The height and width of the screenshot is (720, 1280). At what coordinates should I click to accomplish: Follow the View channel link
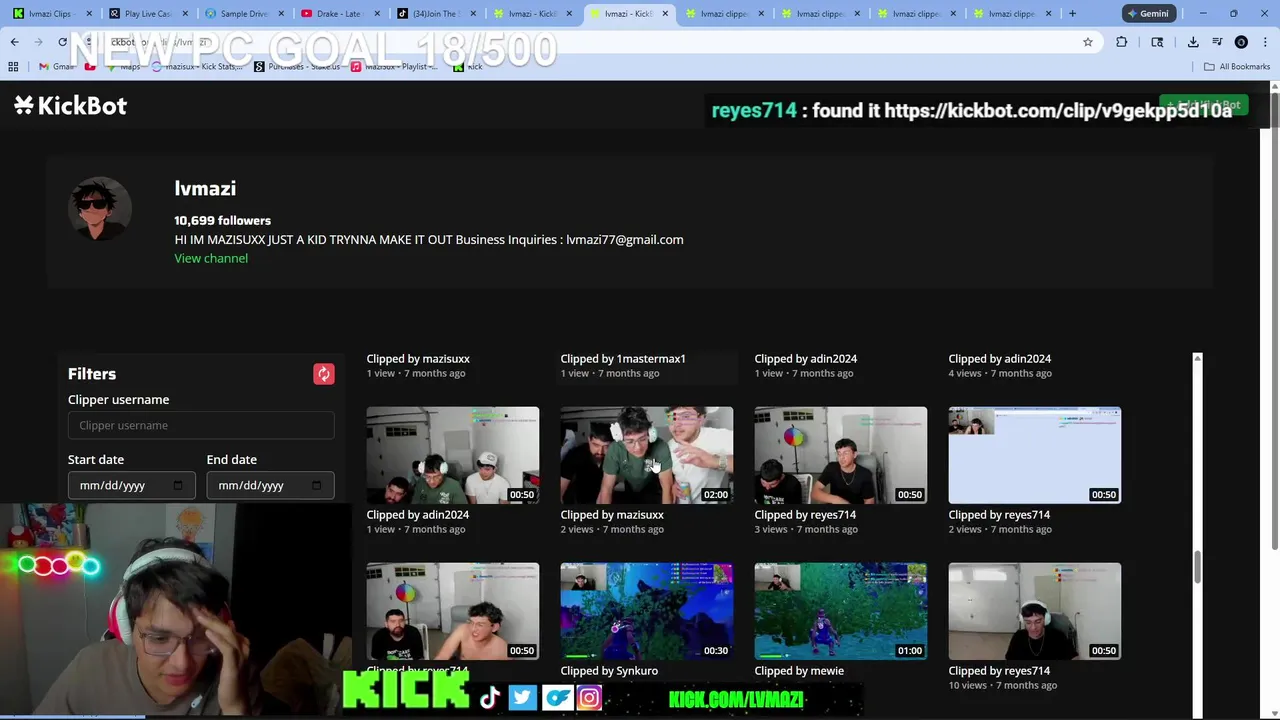211,258
